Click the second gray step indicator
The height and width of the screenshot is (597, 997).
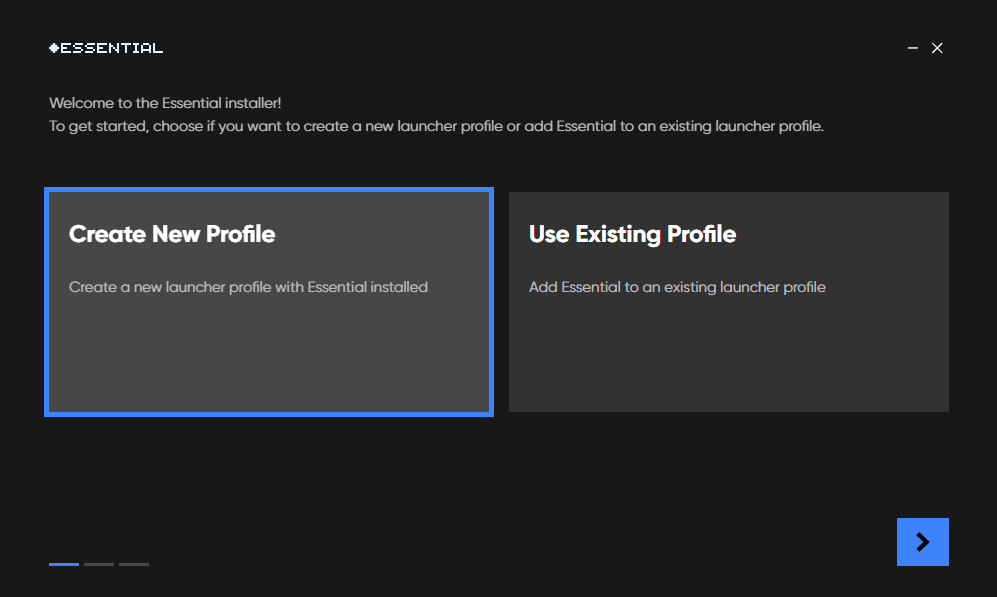pyautogui.click(x=99, y=564)
